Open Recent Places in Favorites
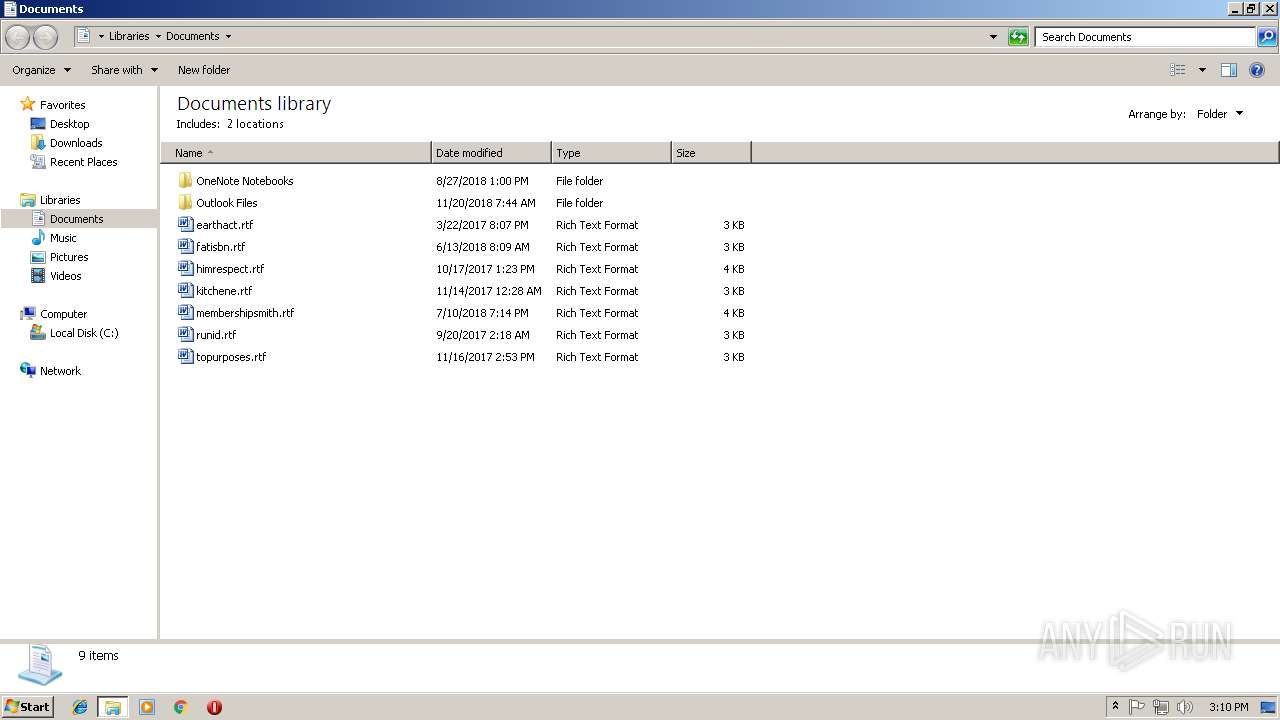The image size is (1280, 720). coord(83,162)
